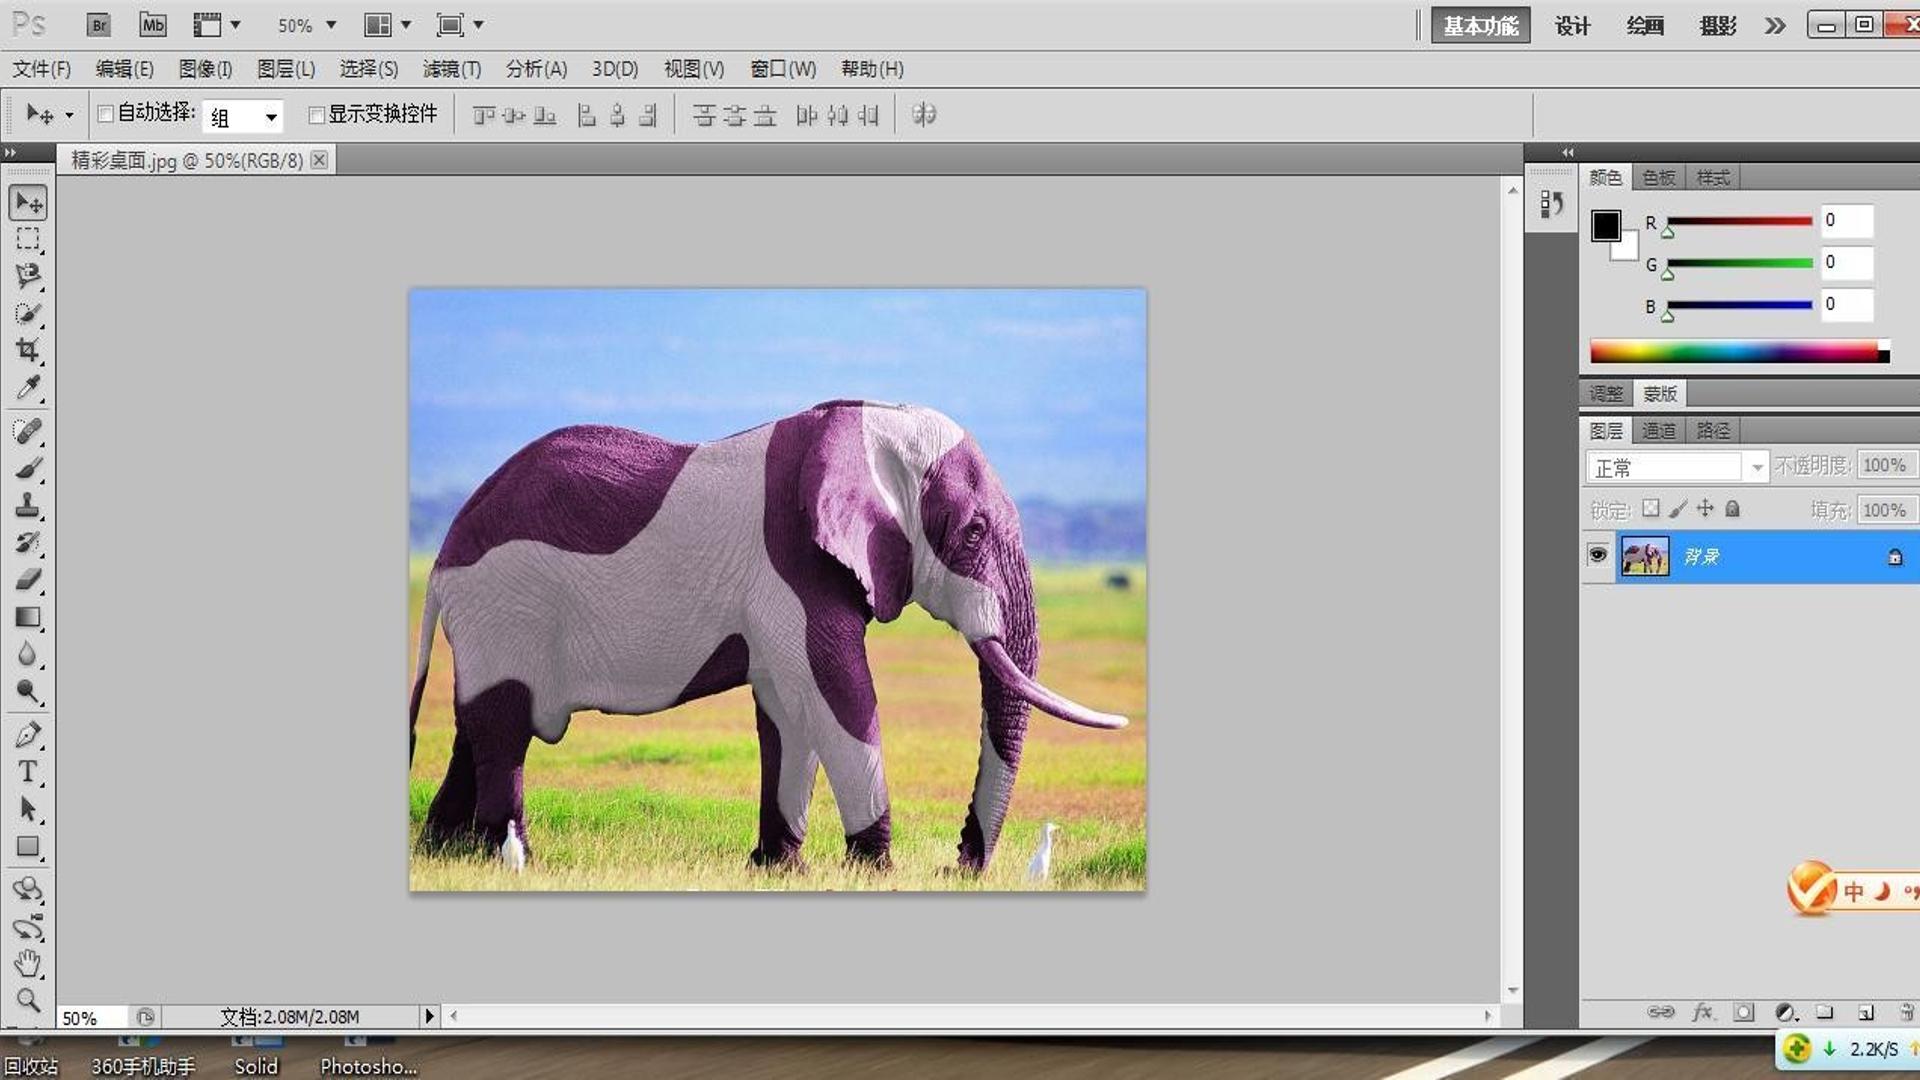The height and width of the screenshot is (1080, 1920).
Task: Select the Path Selection tool
Action: click(x=28, y=809)
